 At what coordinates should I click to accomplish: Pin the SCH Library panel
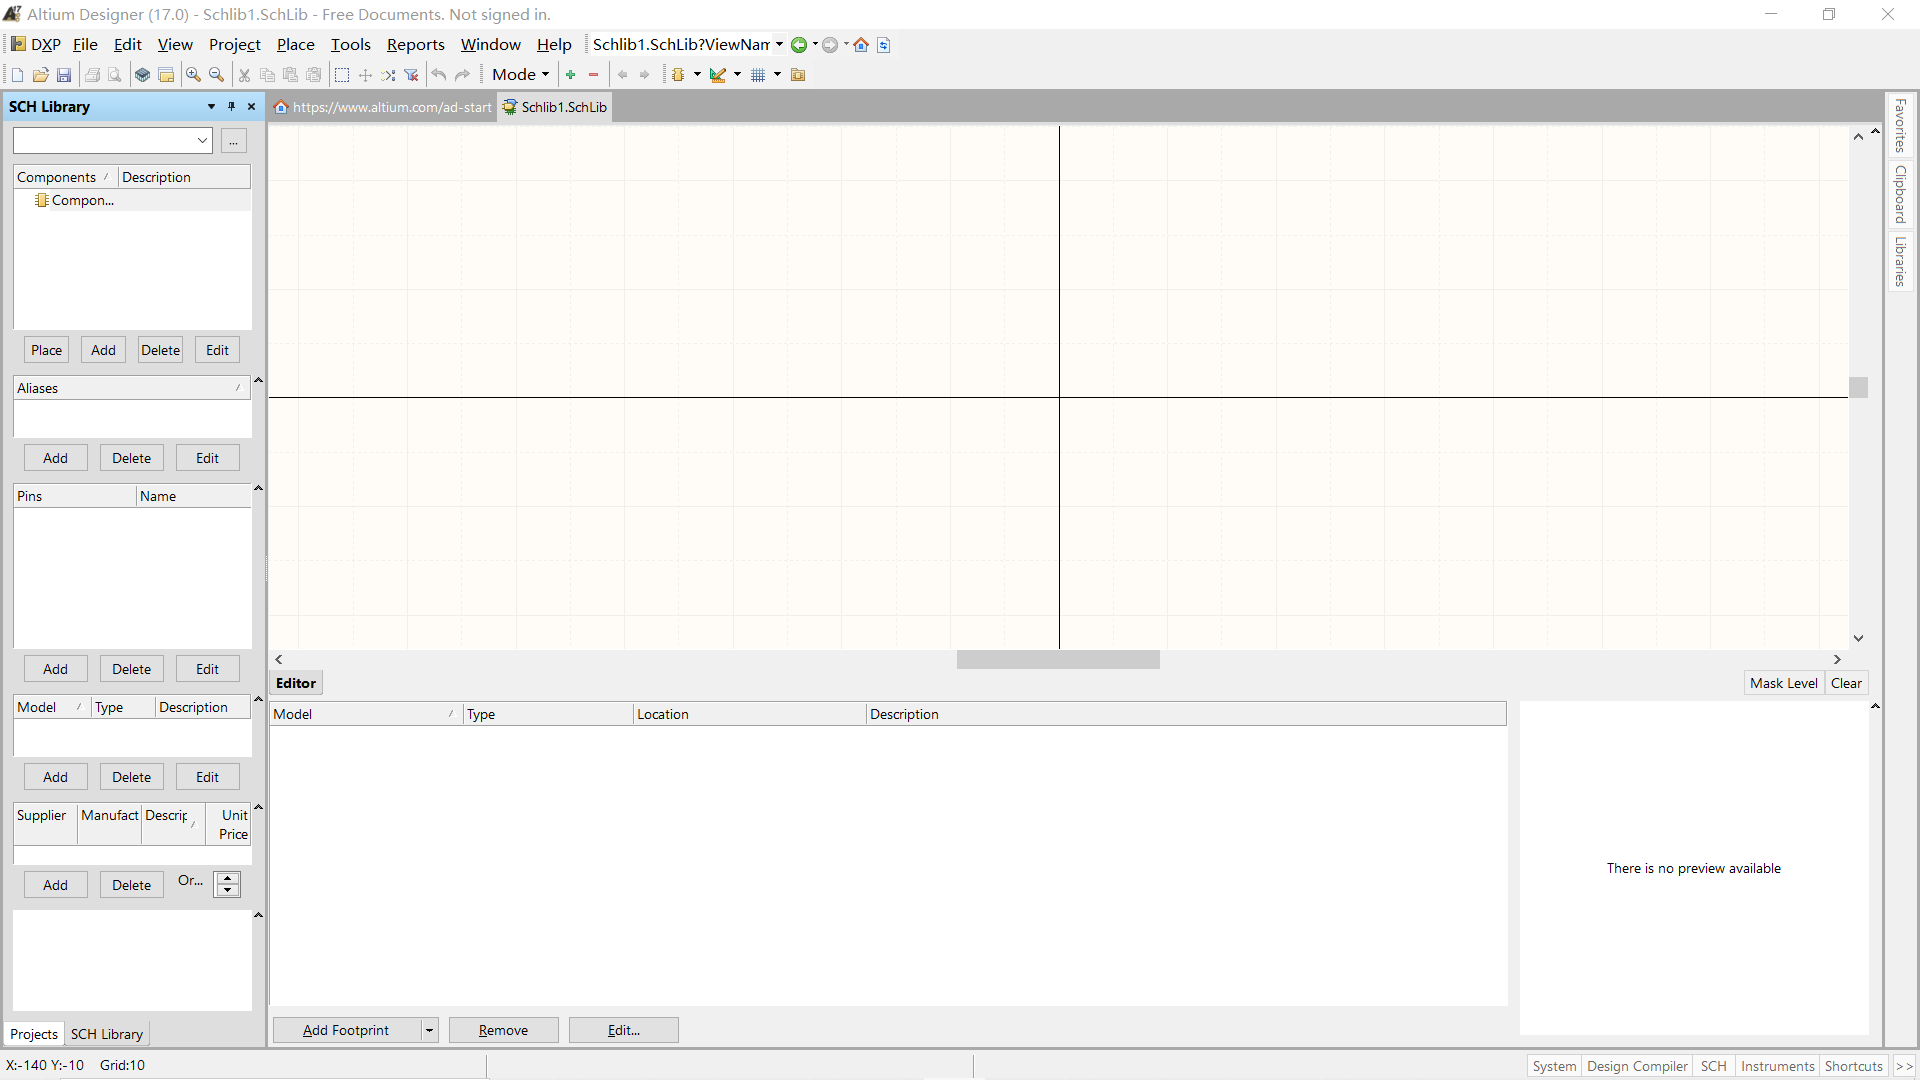pyautogui.click(x=231, y=106)
